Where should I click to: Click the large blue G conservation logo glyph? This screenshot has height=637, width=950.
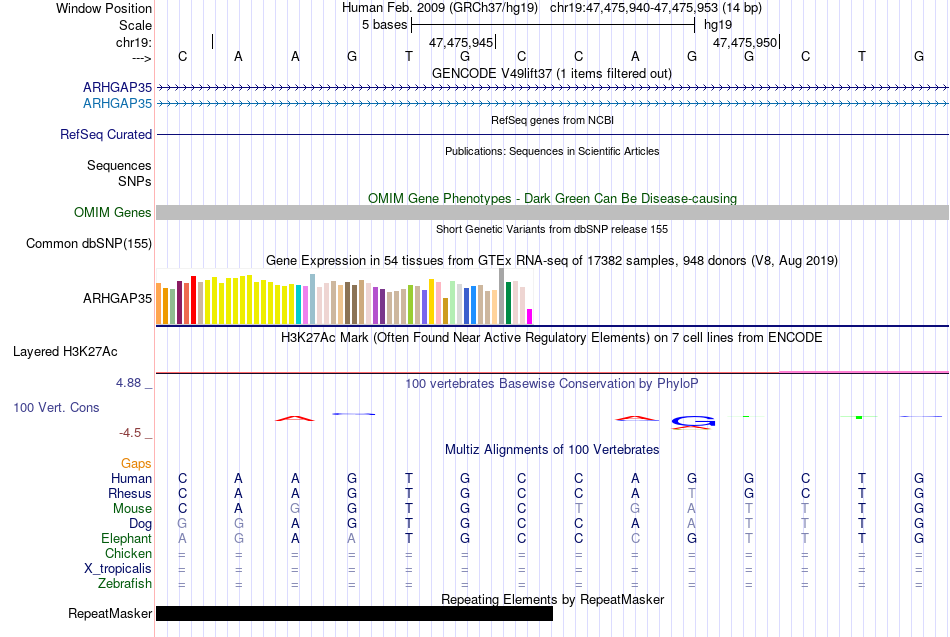[x=693, y=421]
